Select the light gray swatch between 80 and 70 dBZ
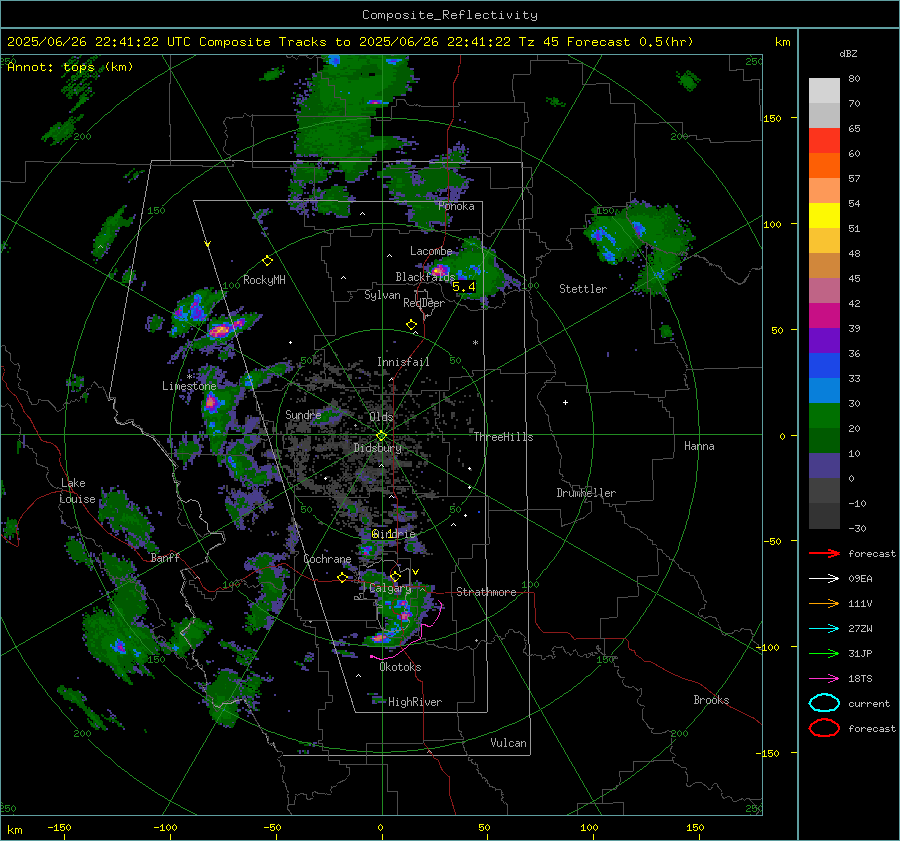This screenshot has height=841, width=900. (824, 91)
